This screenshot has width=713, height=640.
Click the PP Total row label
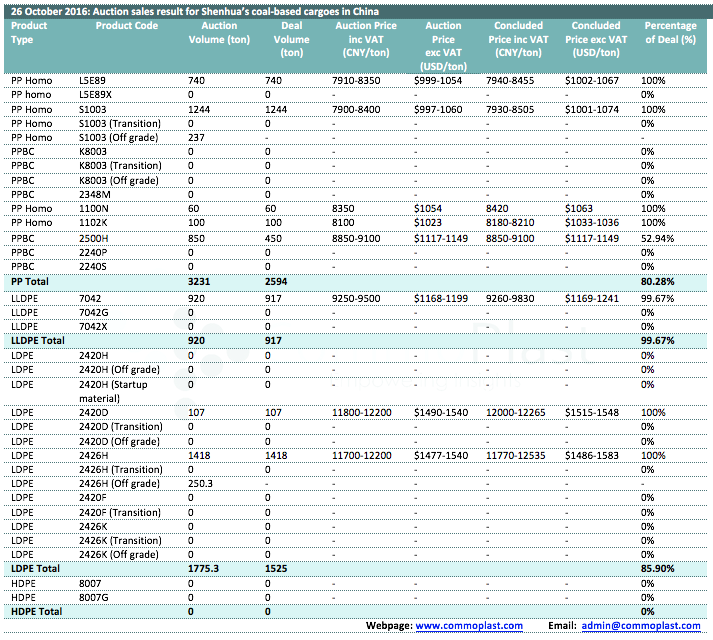[x=31, y=283]
